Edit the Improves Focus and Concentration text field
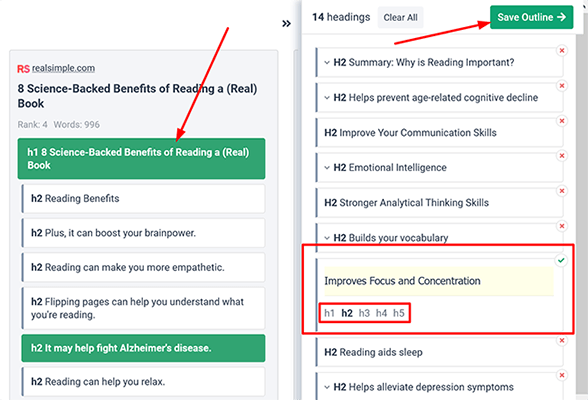Viewport: 588px width, 400px height. pos(439,281)
